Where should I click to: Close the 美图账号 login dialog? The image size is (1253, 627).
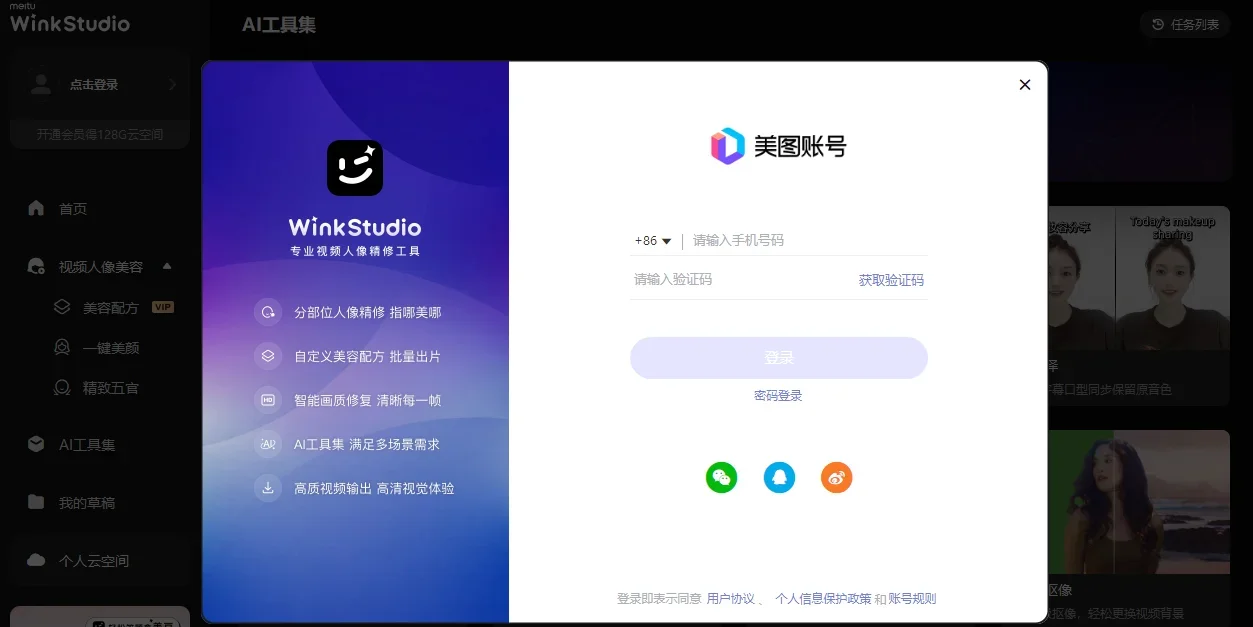pyautogui.click(x=1024, y=85)
